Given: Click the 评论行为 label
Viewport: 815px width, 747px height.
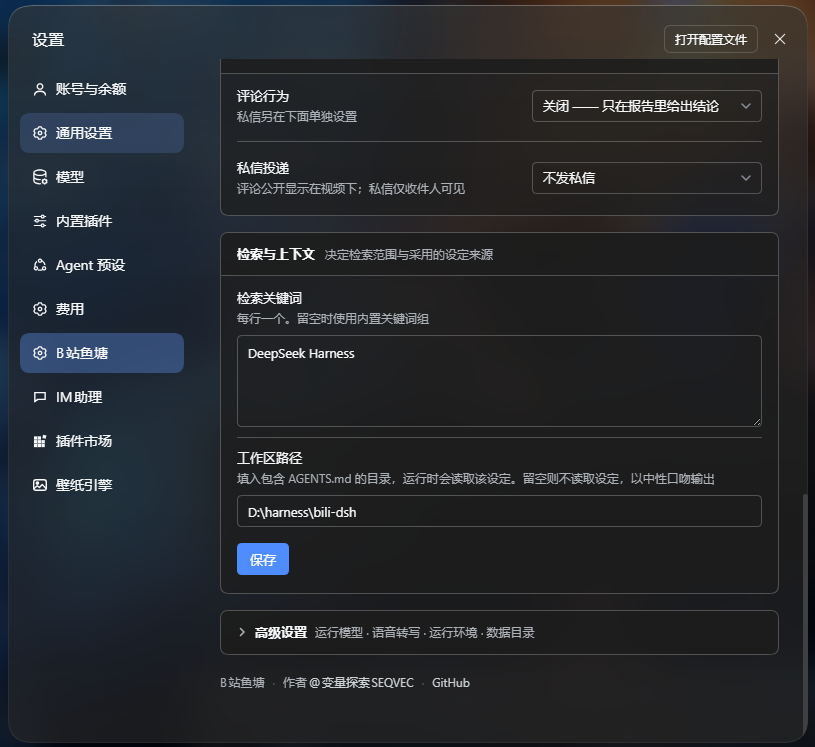Looking at the screenshot, I should coord(262,97).
